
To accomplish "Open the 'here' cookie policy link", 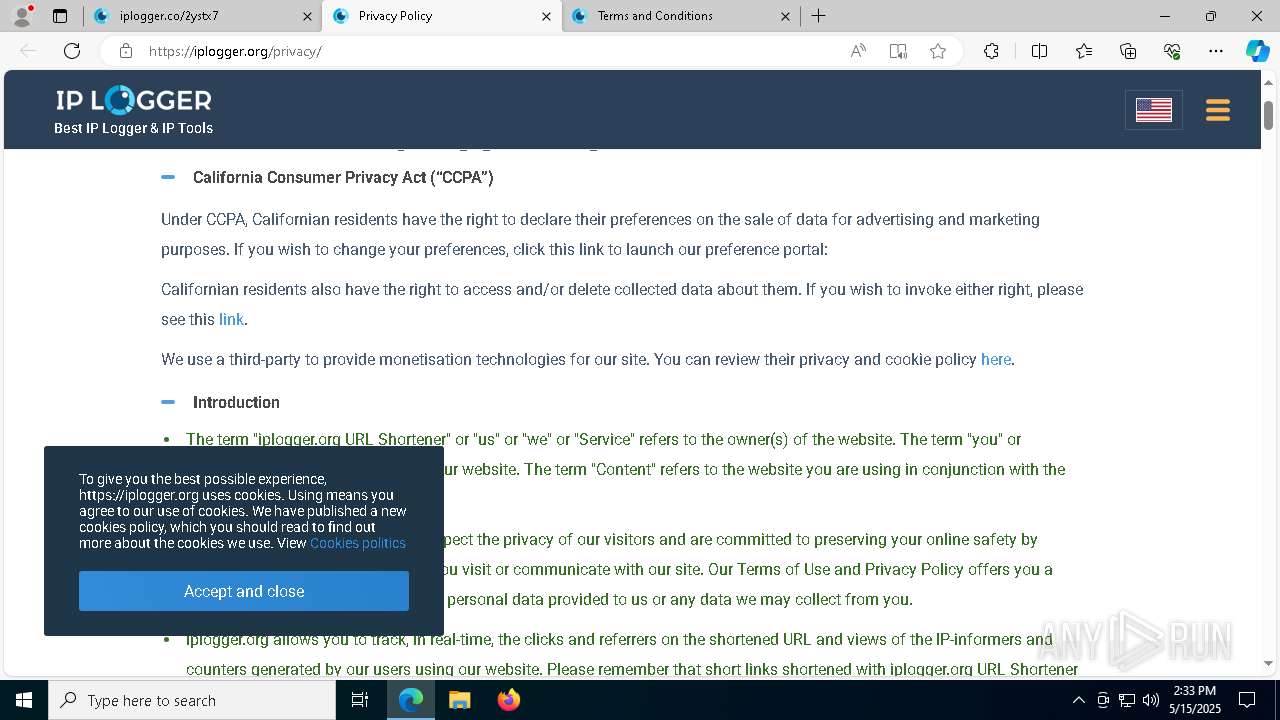I will coord(996,359).
